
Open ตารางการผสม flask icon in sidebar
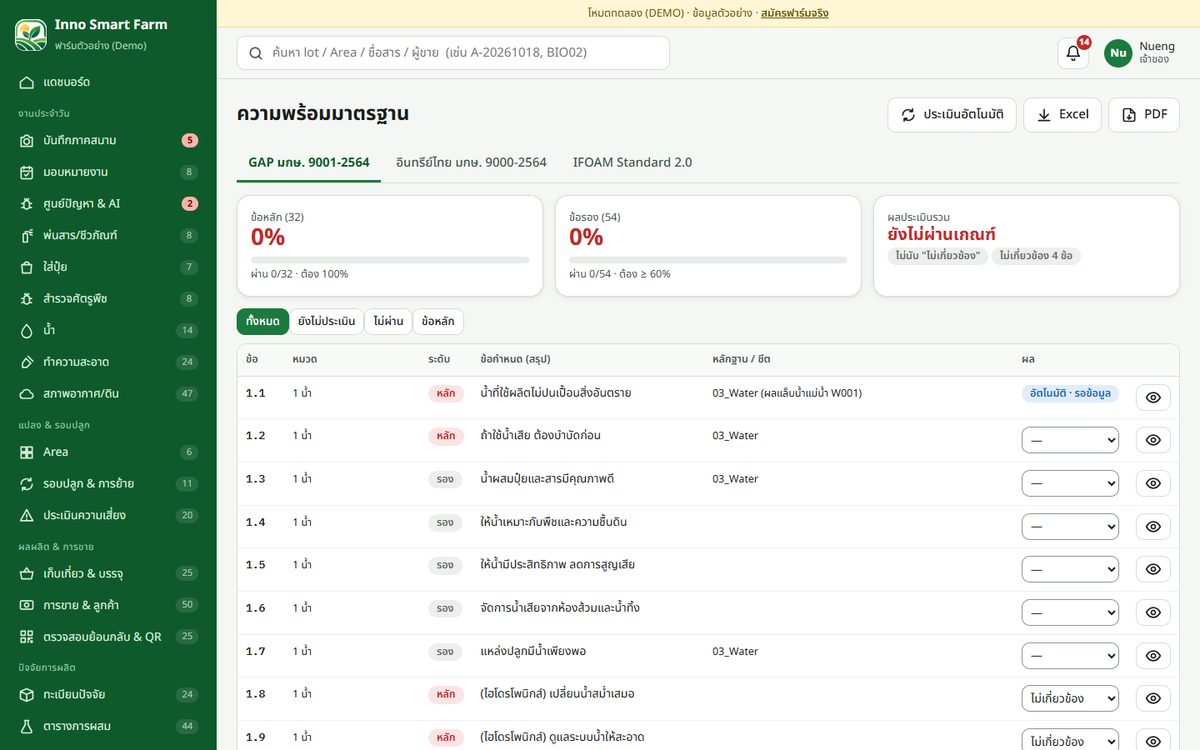27,726
